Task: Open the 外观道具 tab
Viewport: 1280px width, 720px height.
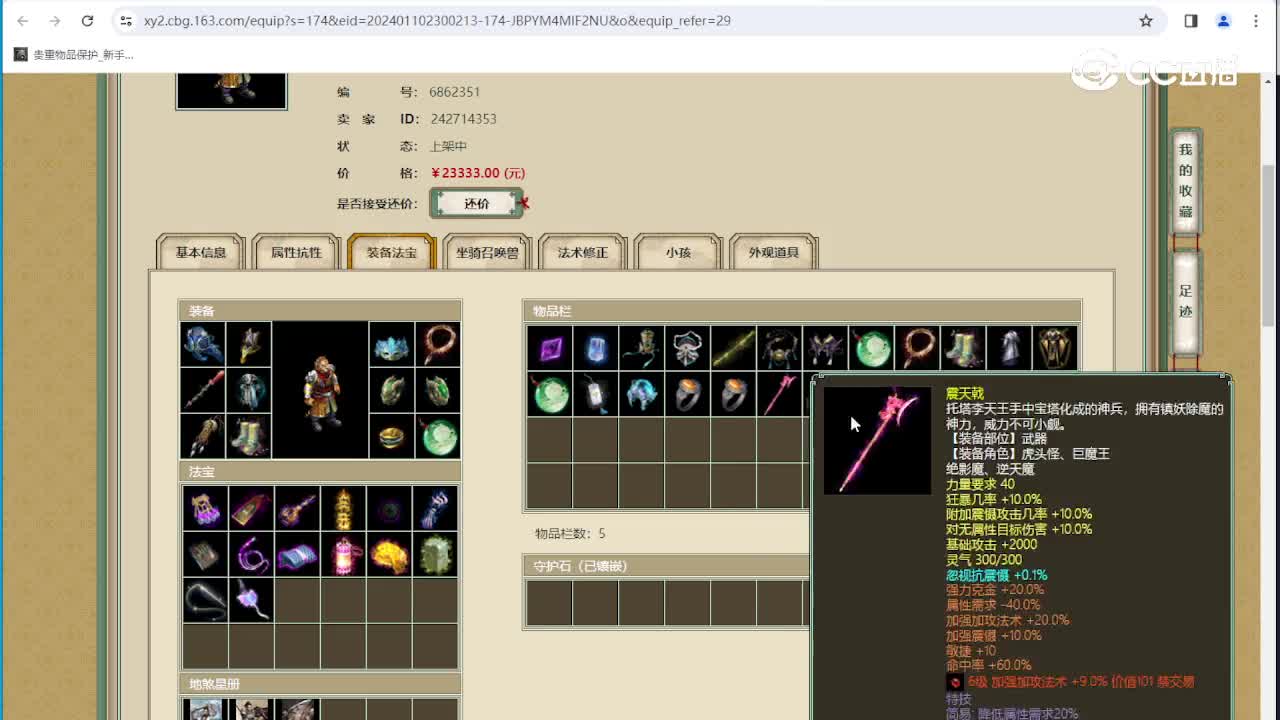Action: pos(774,252)
